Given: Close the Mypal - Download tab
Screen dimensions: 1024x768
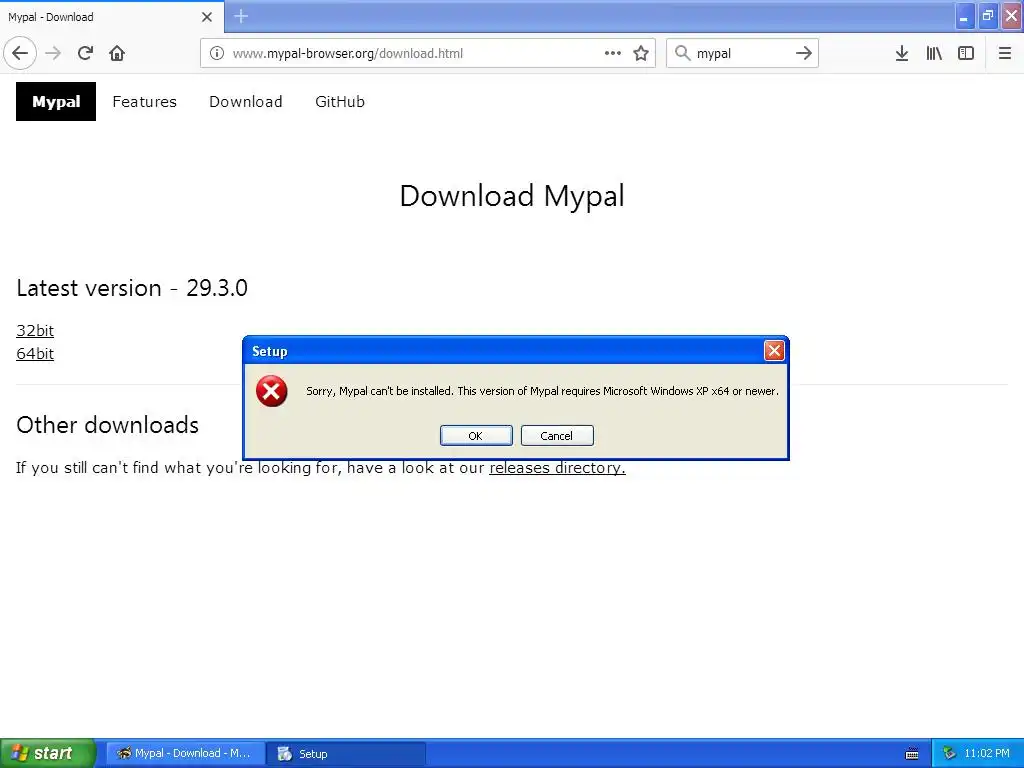Looking at the screenshot, I should click(207, 17).
